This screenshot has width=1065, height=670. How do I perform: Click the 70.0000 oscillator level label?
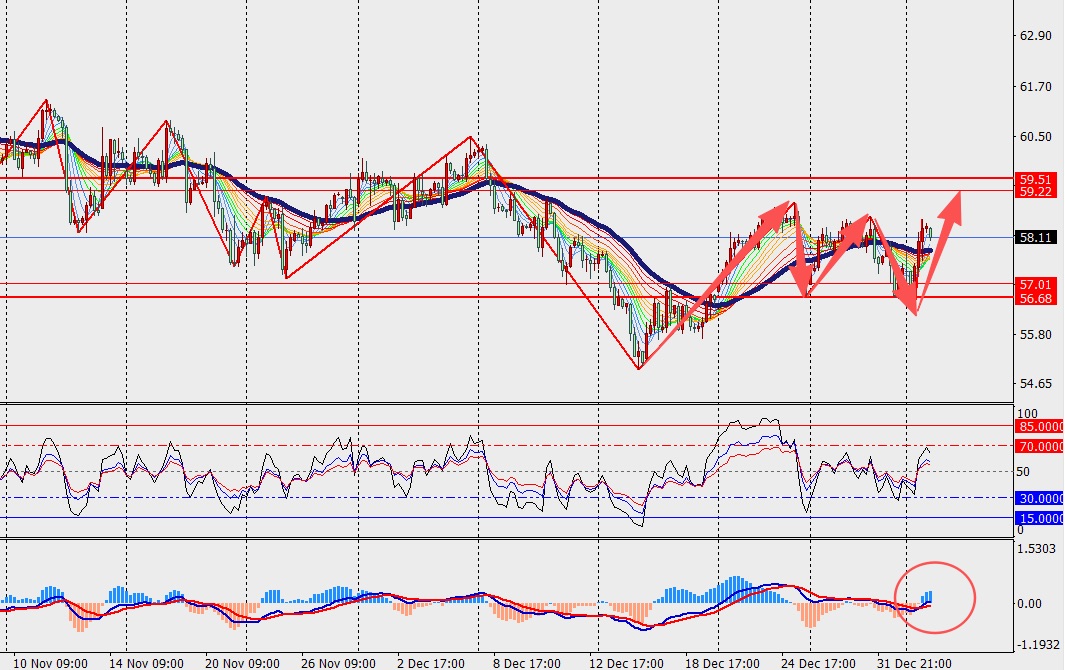[x=1040, y=446]
